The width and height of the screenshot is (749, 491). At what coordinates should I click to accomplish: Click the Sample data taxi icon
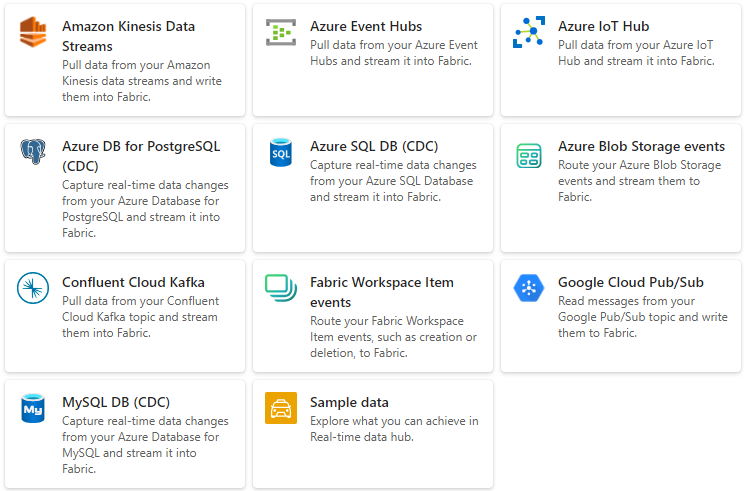pyautogui.click(x=281, y=408)
